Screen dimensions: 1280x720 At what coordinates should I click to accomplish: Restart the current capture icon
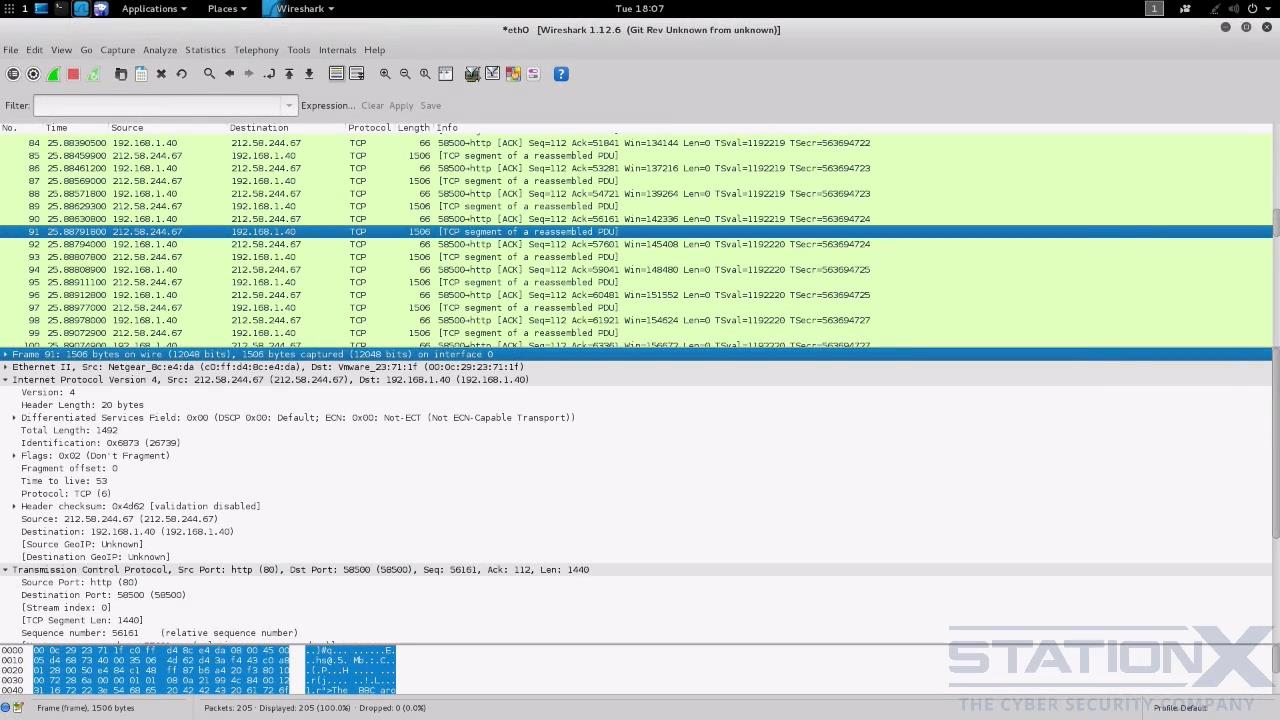(93, 74)
